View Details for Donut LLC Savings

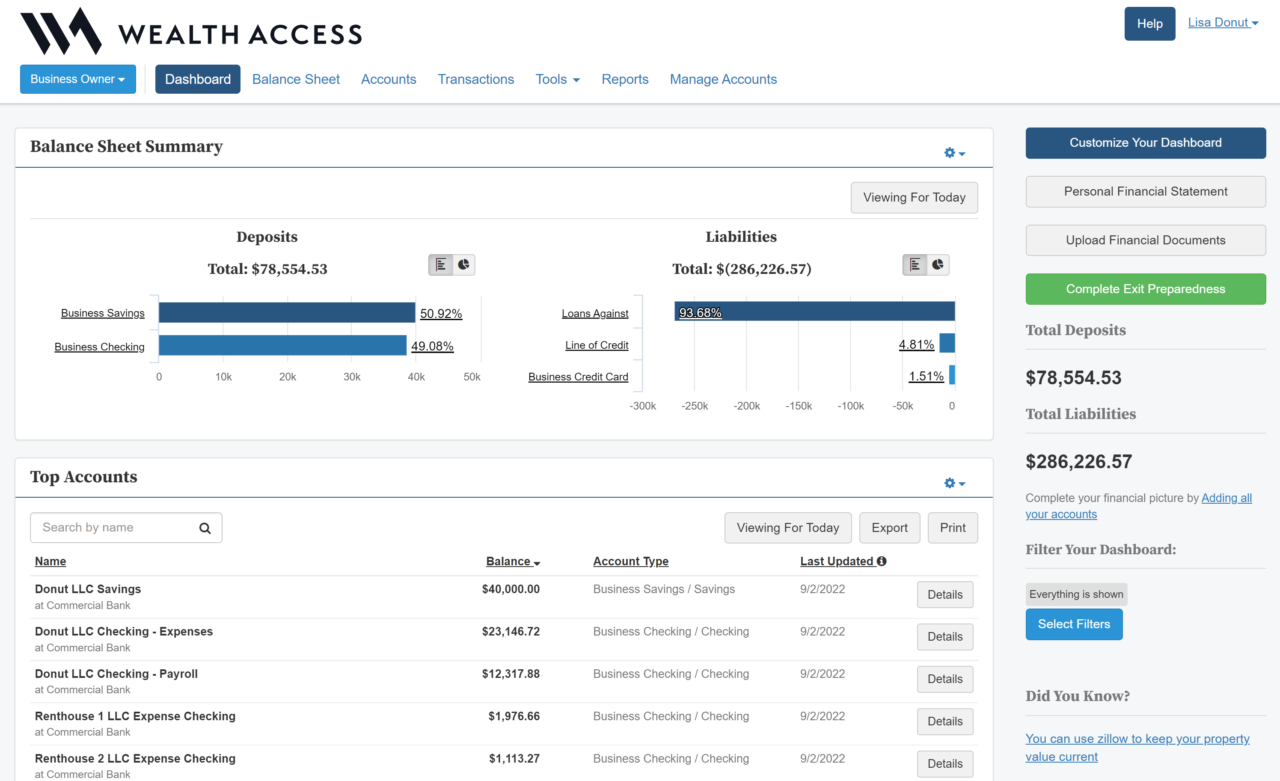[944, 595]
